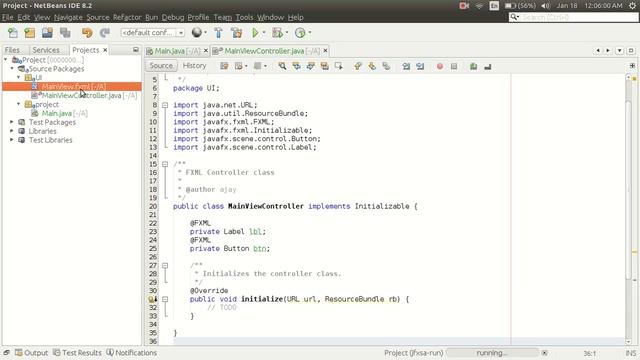Click the Toggle Bookmark icon
The height and width of the screenshot is (360, 640).
click(386, 66)
